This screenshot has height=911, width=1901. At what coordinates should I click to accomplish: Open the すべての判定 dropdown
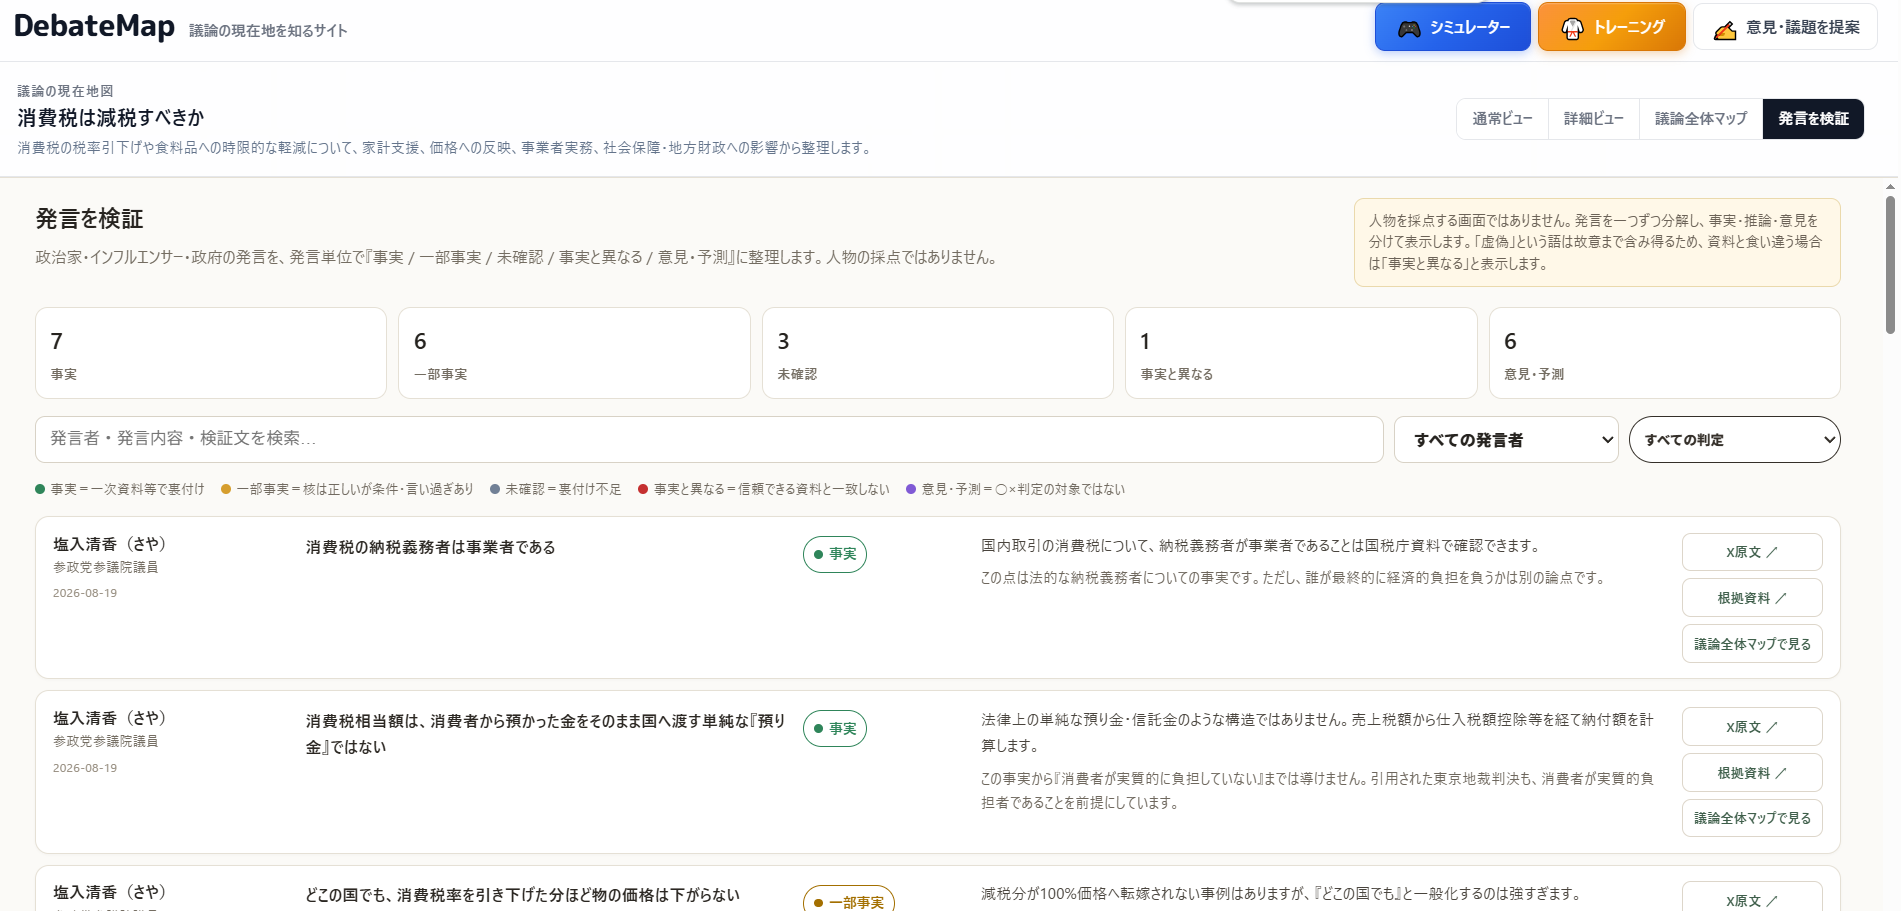click(x=1735, y=440)
